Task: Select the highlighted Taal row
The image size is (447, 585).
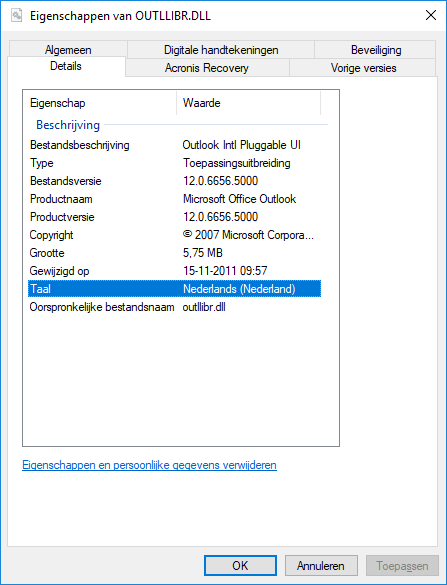Action: point(175,289)
